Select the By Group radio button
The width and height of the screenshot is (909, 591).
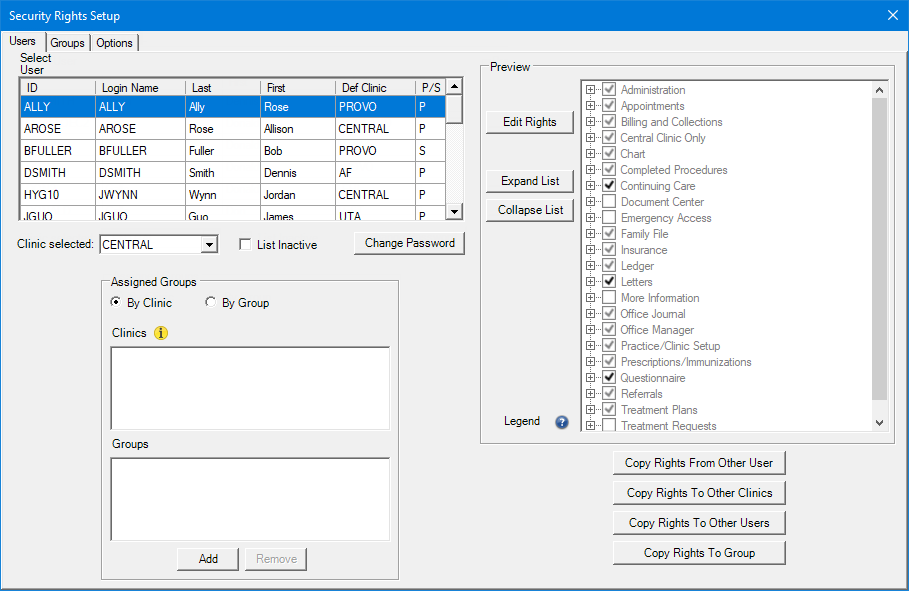tap(211, 303)
